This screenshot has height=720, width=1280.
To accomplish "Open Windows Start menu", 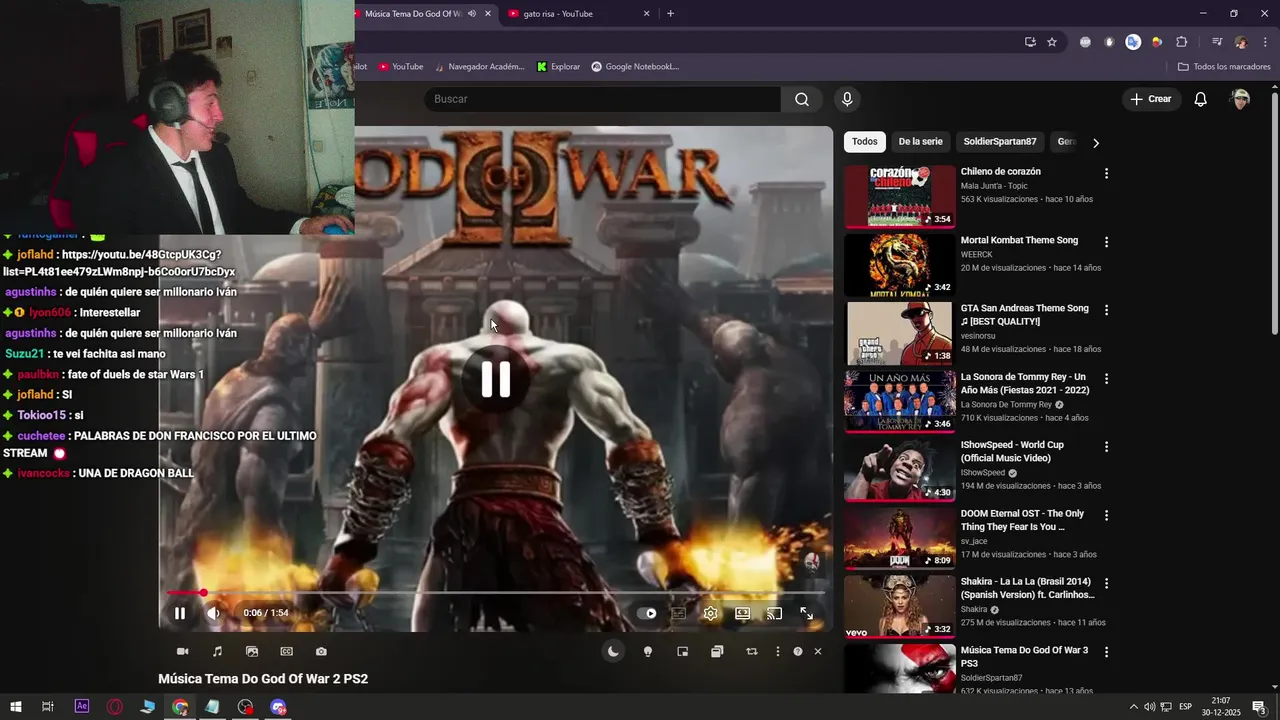I will [x=15, y=707].
